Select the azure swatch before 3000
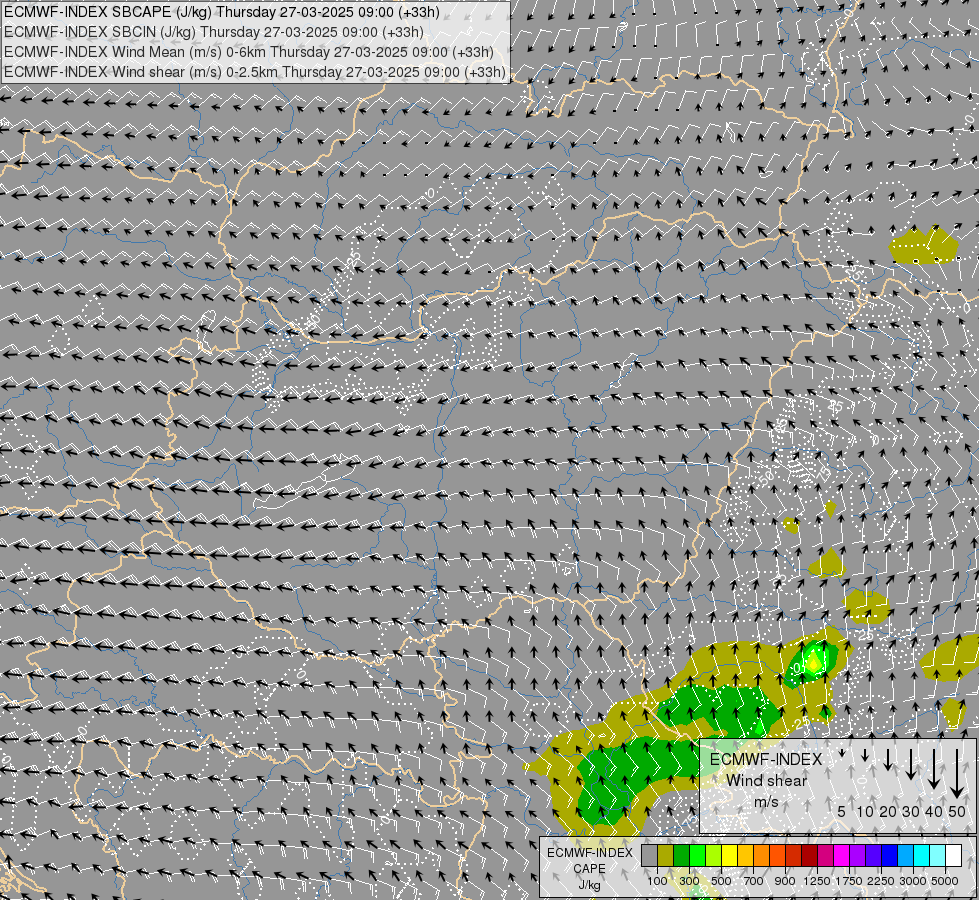Image resolution: width=979 pixels, height=900 pixels. [x=907, y=856]
